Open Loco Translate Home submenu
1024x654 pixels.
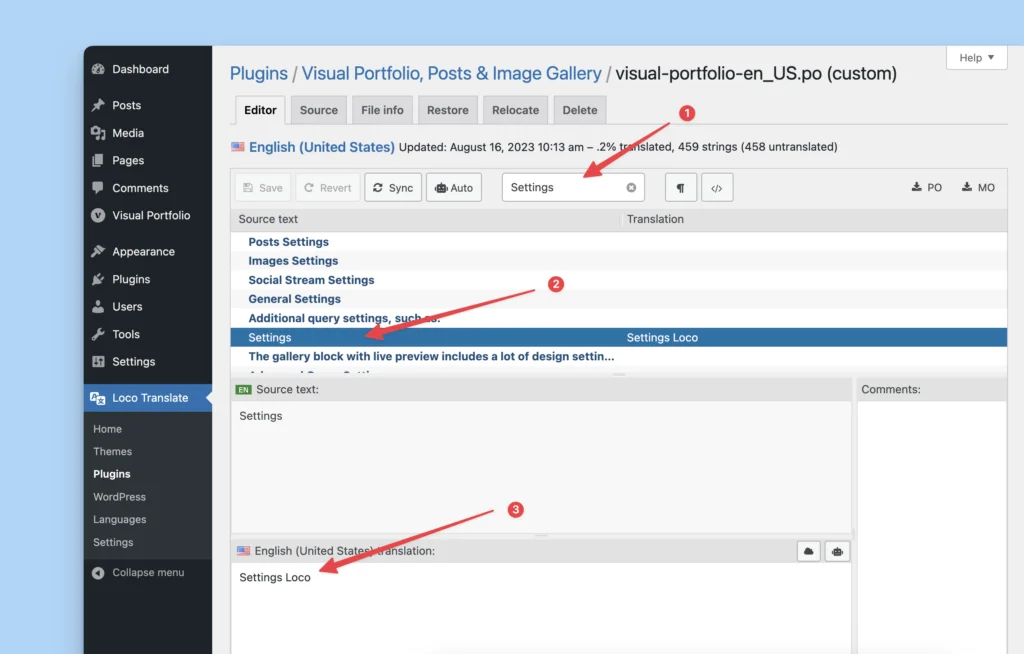pos(107,429)
